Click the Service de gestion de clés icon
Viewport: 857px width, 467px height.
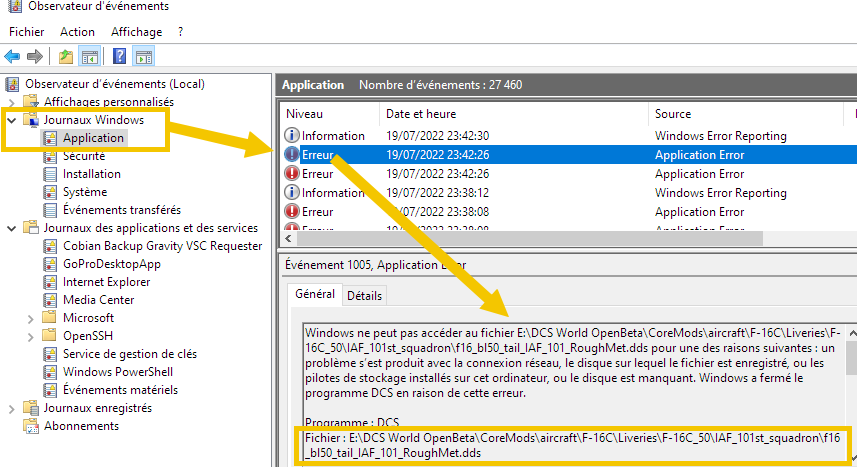point(50,355)
